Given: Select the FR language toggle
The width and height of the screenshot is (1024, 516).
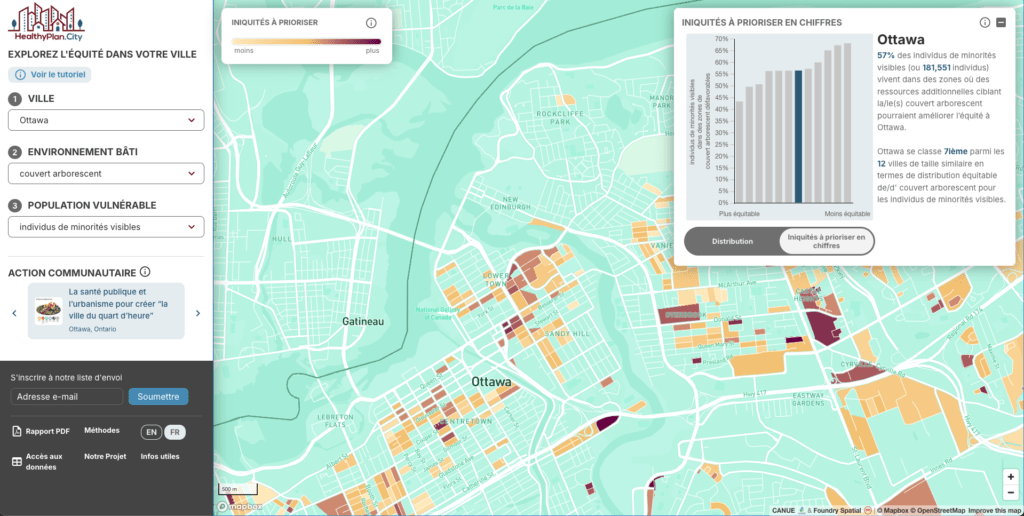Looking at the screenshot, I should click(174, 432).
